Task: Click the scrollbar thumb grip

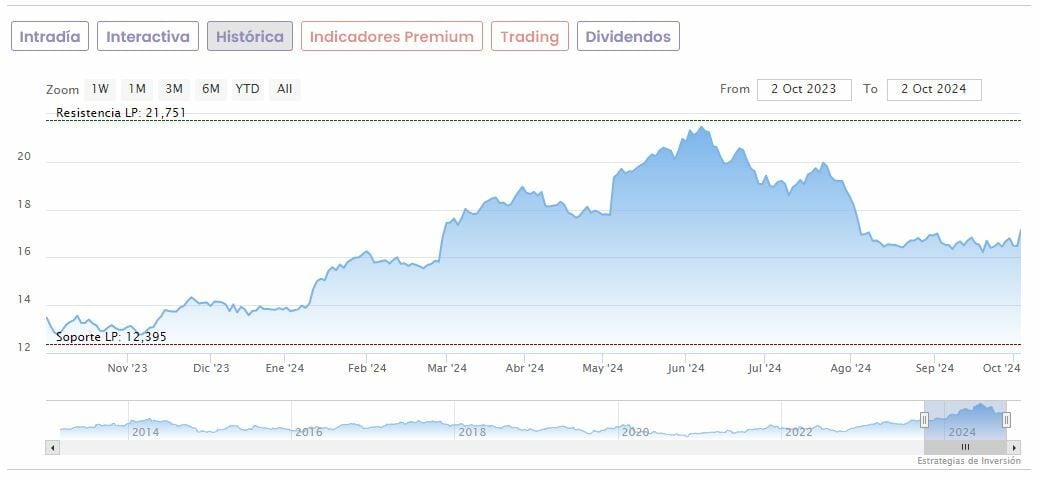Action: [965, 447]
